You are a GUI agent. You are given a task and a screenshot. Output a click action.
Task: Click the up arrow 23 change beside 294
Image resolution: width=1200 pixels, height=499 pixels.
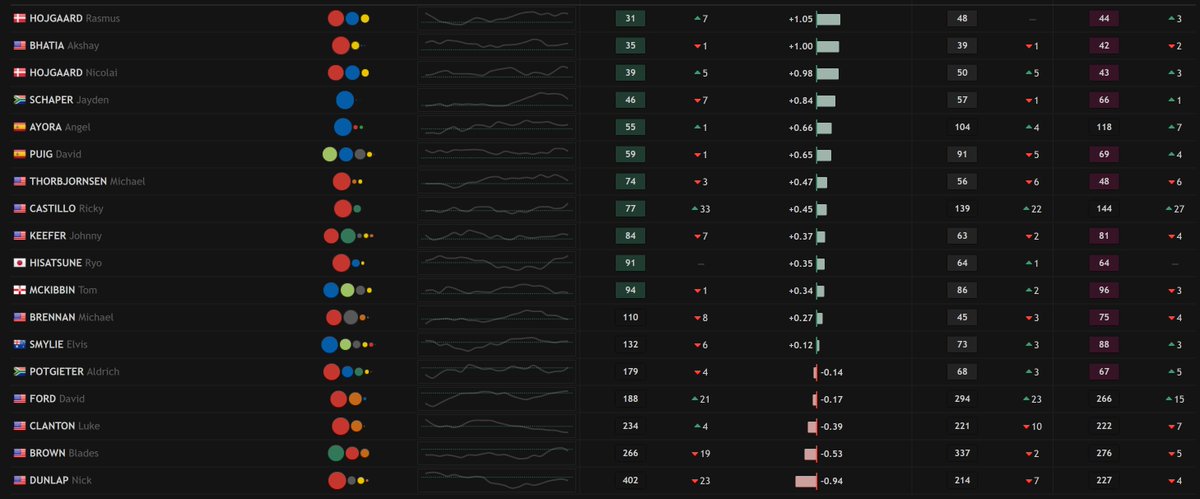pyautogui.click(x=1032, y=399)
